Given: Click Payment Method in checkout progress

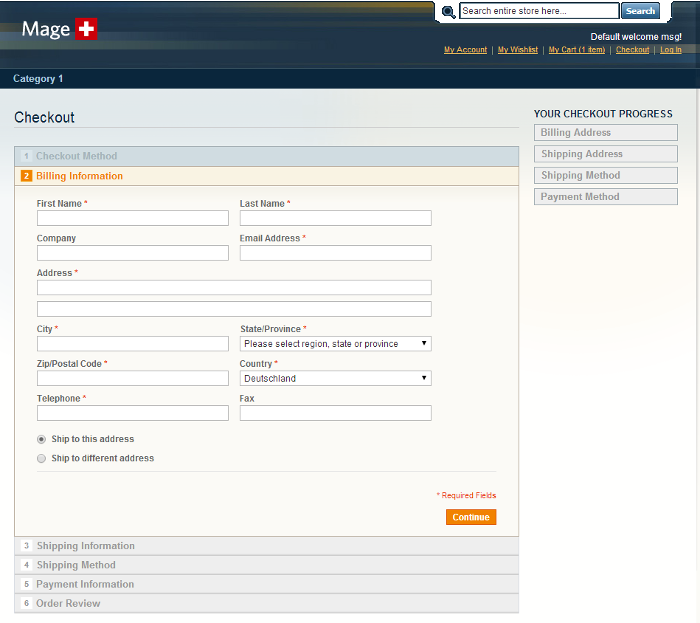Looking at the screenshot, I should (606, 197).
